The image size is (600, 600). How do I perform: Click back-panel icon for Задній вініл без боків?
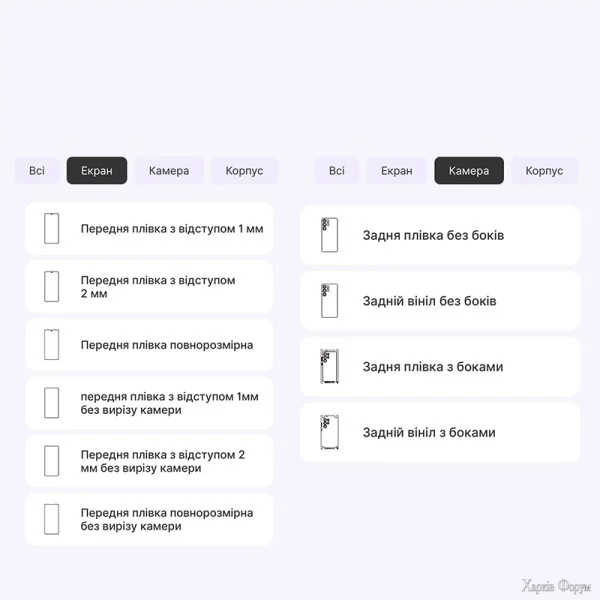pyautogui.click(x=329, y=301)
